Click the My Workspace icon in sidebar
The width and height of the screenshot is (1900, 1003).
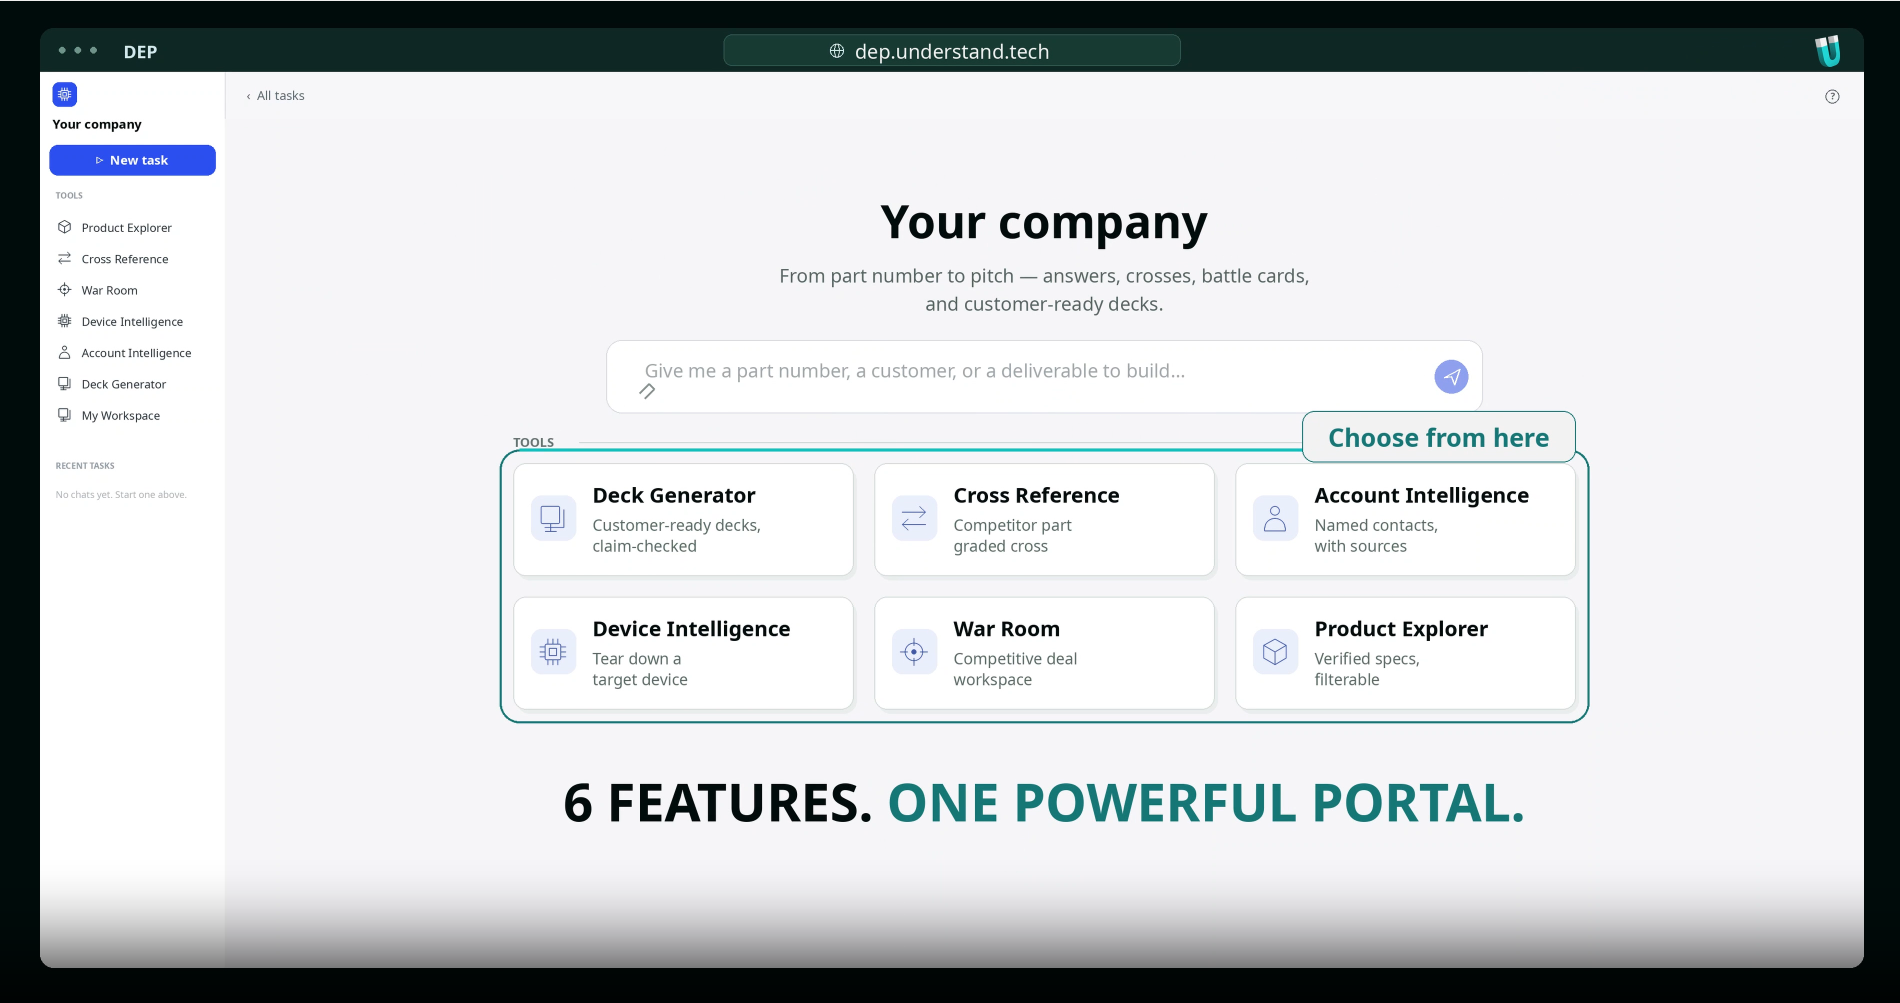[x=65, y=415]
